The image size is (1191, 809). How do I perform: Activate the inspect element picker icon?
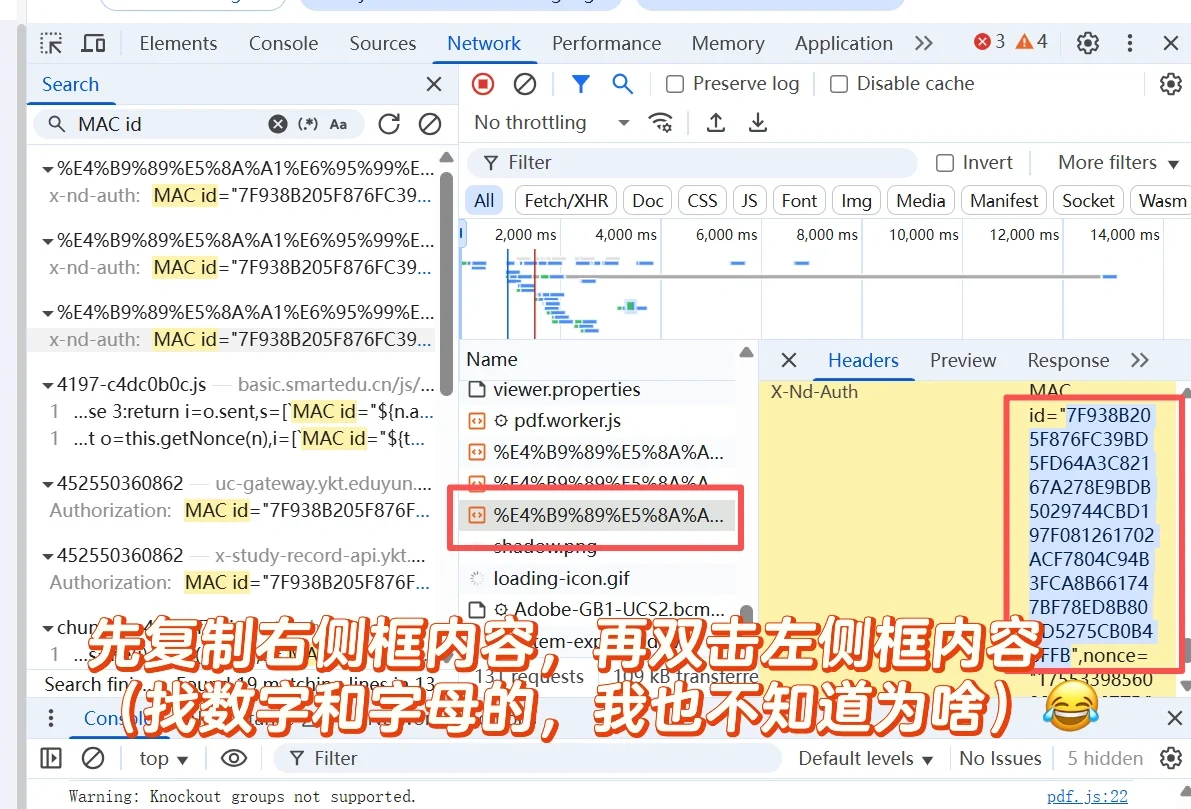[51, 43]
